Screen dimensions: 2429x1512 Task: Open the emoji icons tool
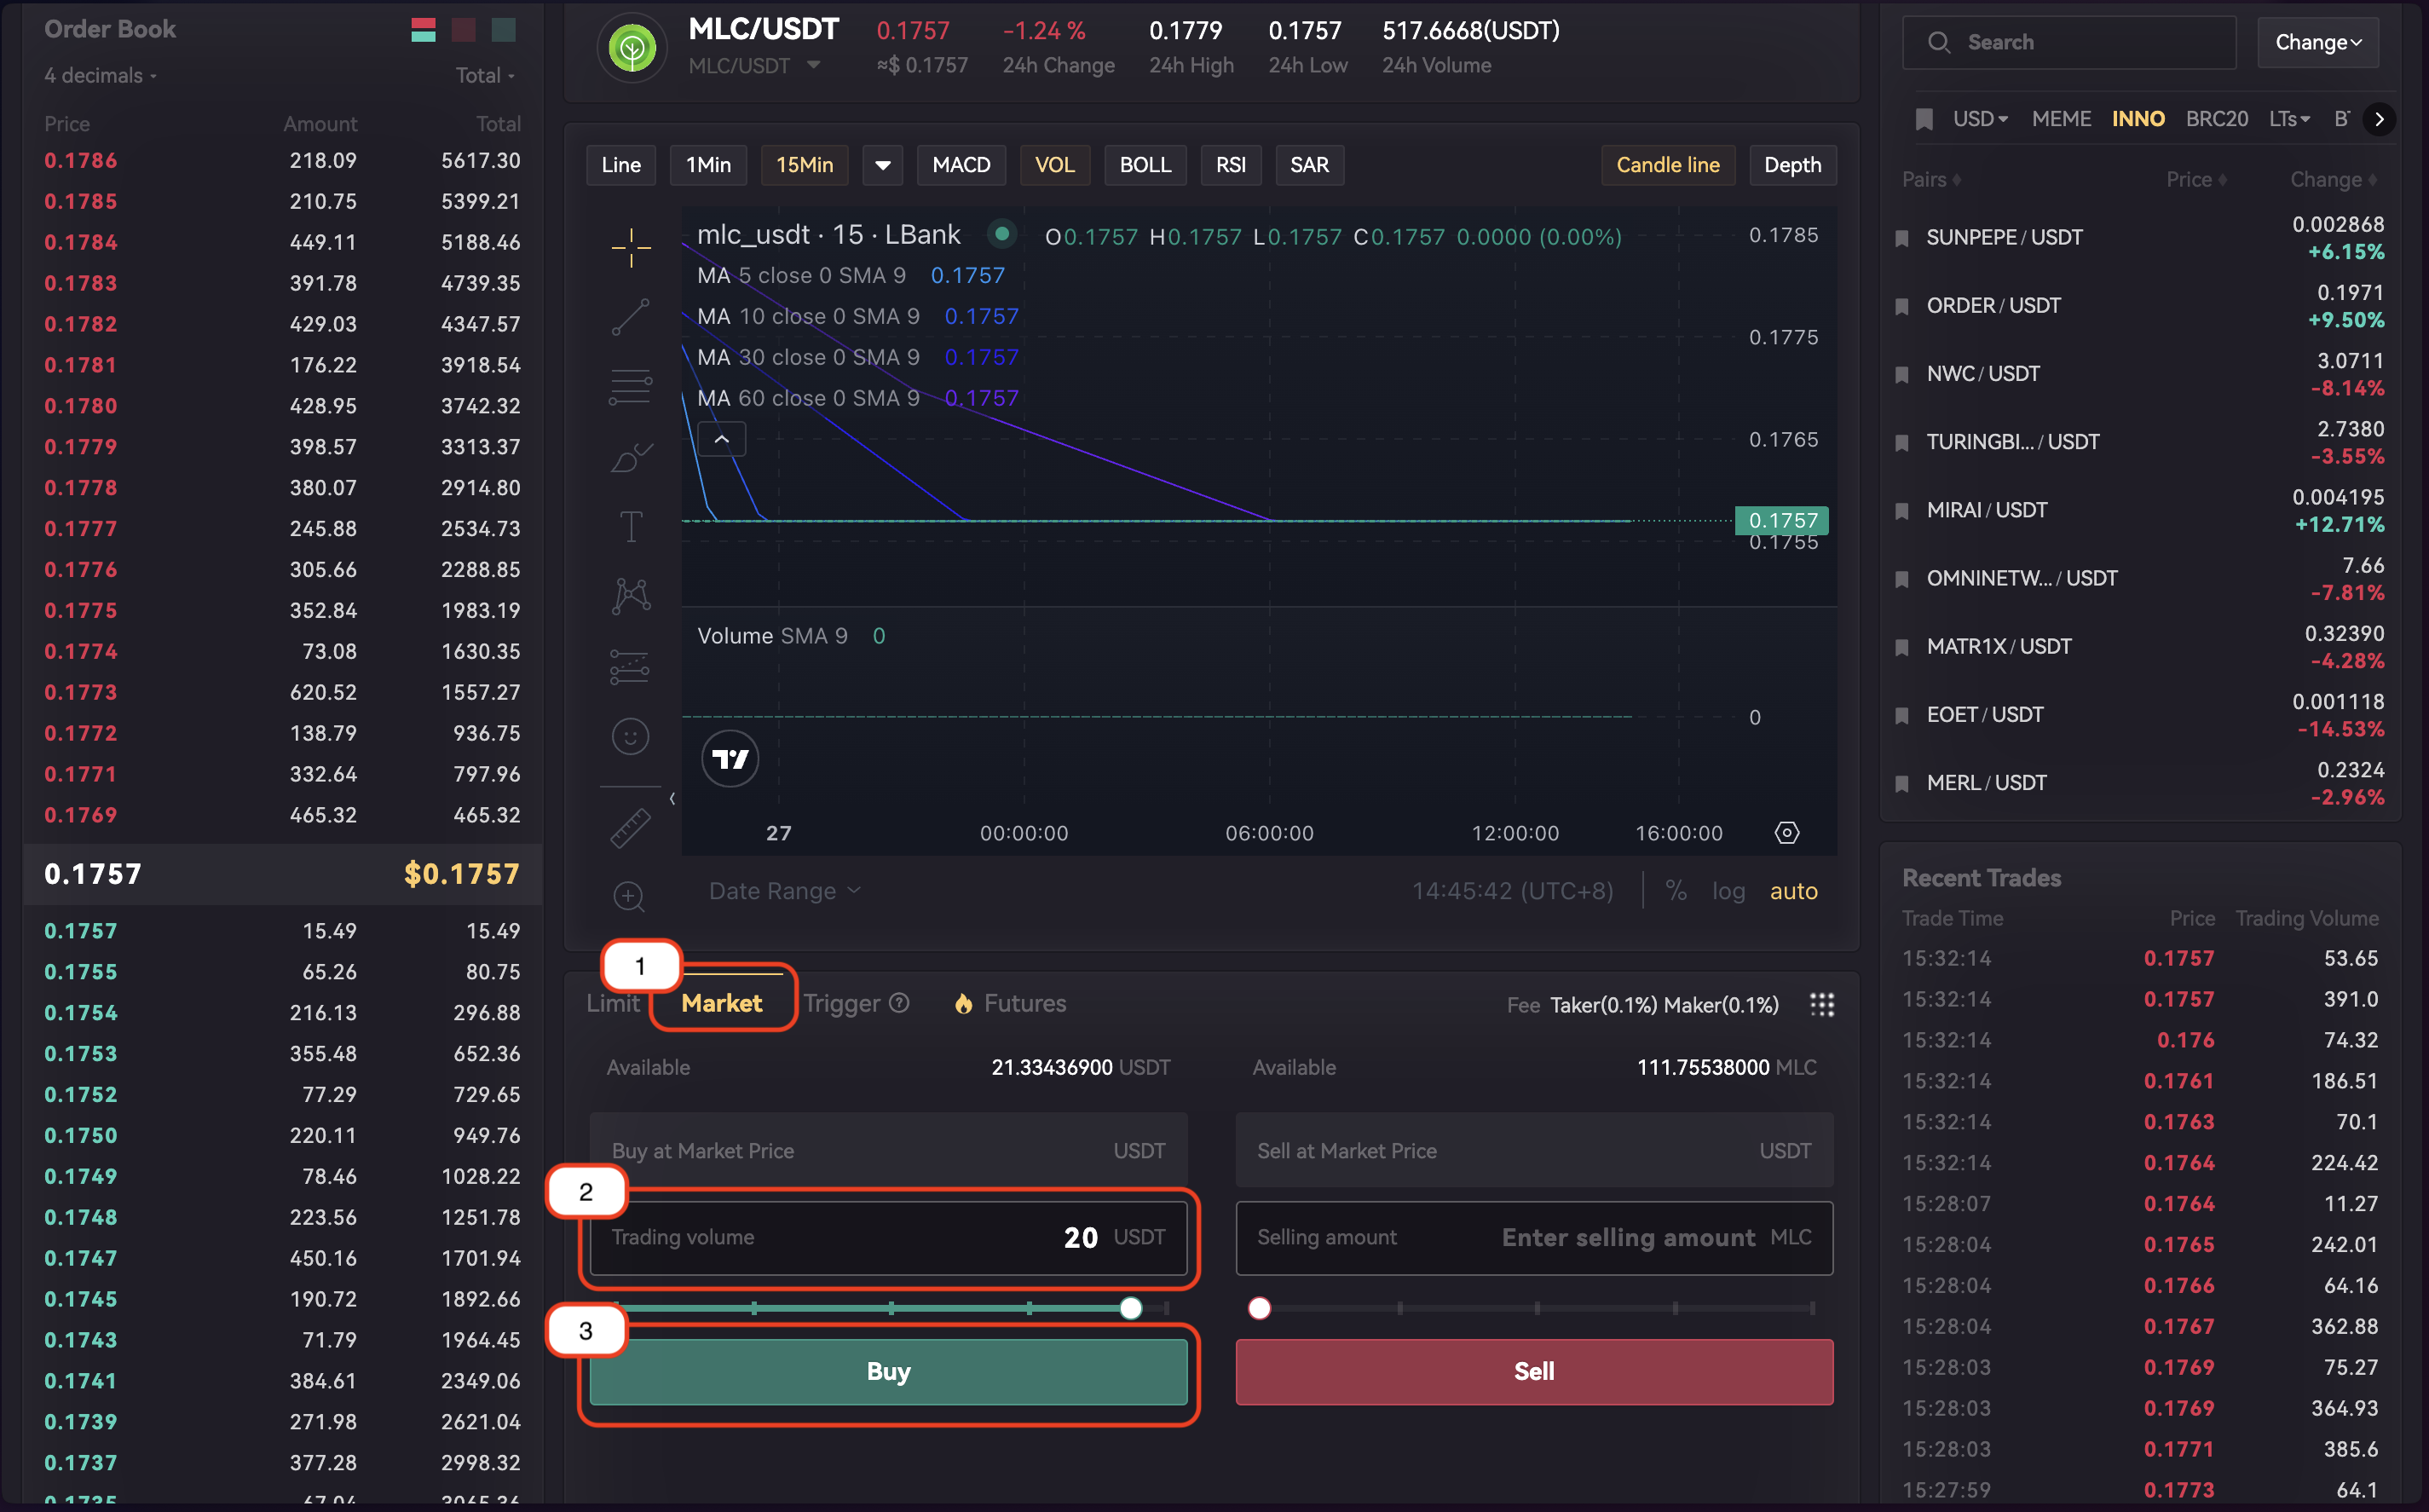(x=631, y=737)
